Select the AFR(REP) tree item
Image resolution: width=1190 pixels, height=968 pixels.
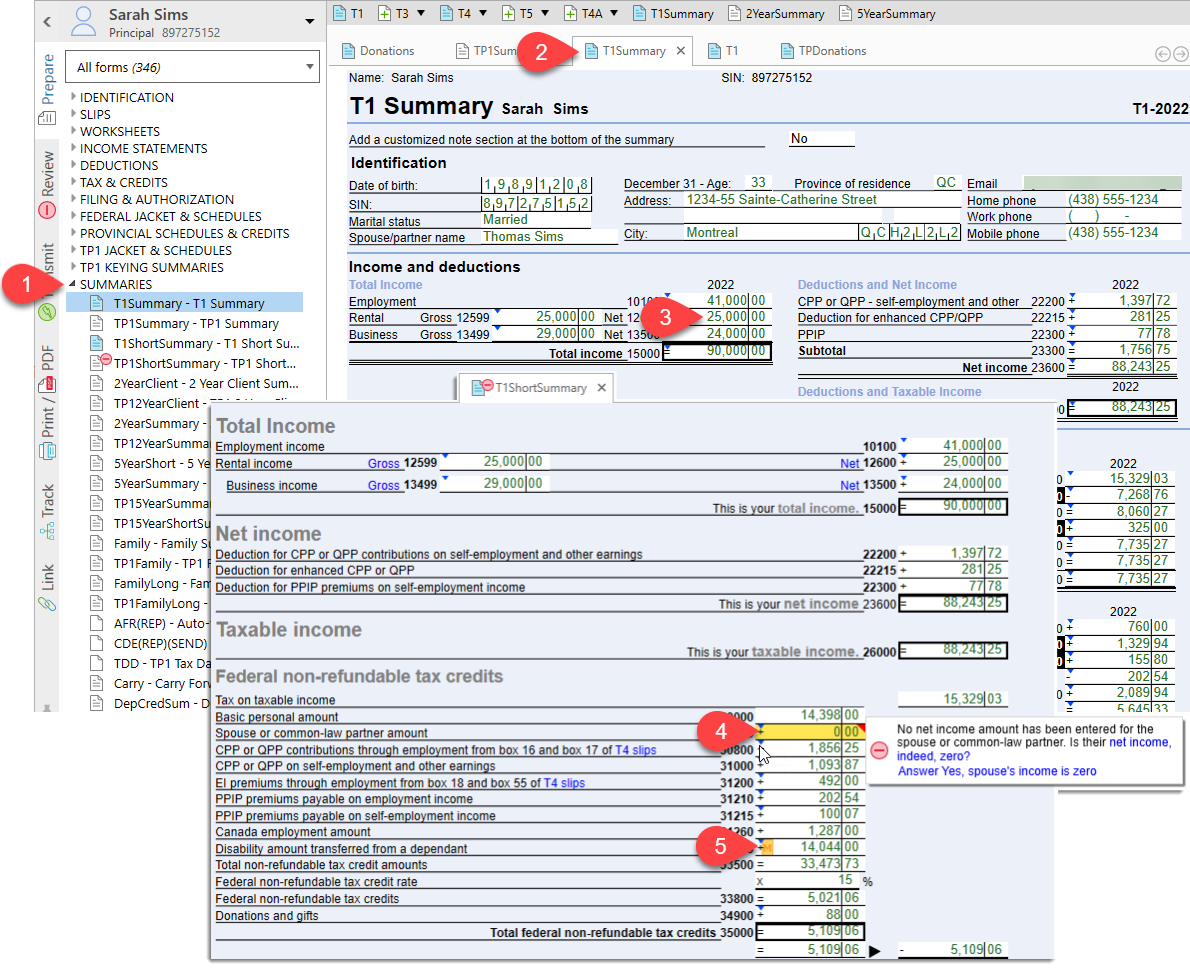(149, 623)
